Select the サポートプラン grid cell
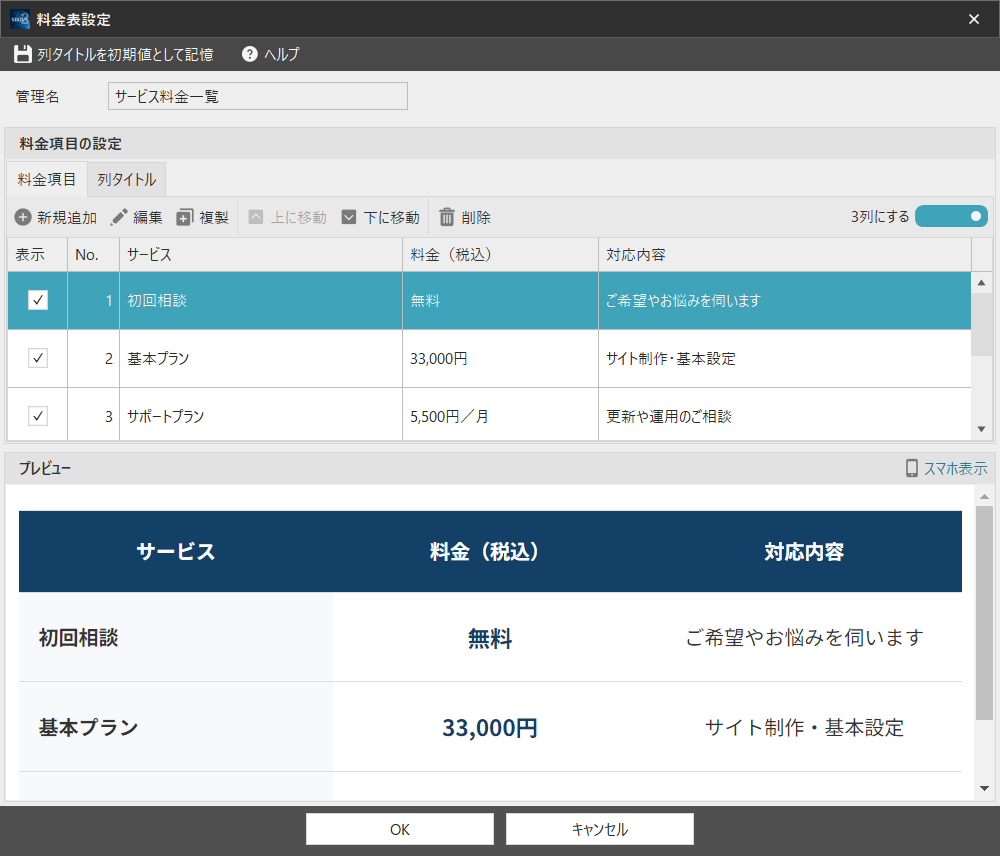Screen dimensions: 1000x856 click(x=261, y=415)
